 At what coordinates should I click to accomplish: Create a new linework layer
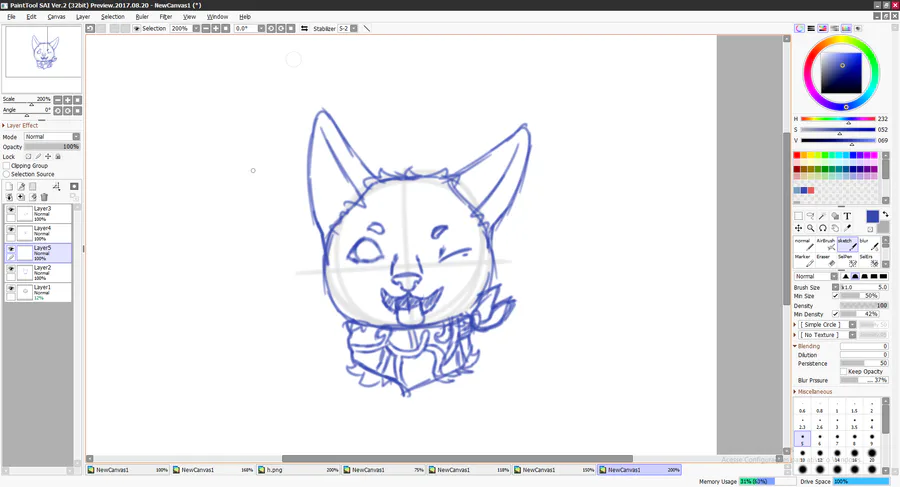(x=21, y=187)
